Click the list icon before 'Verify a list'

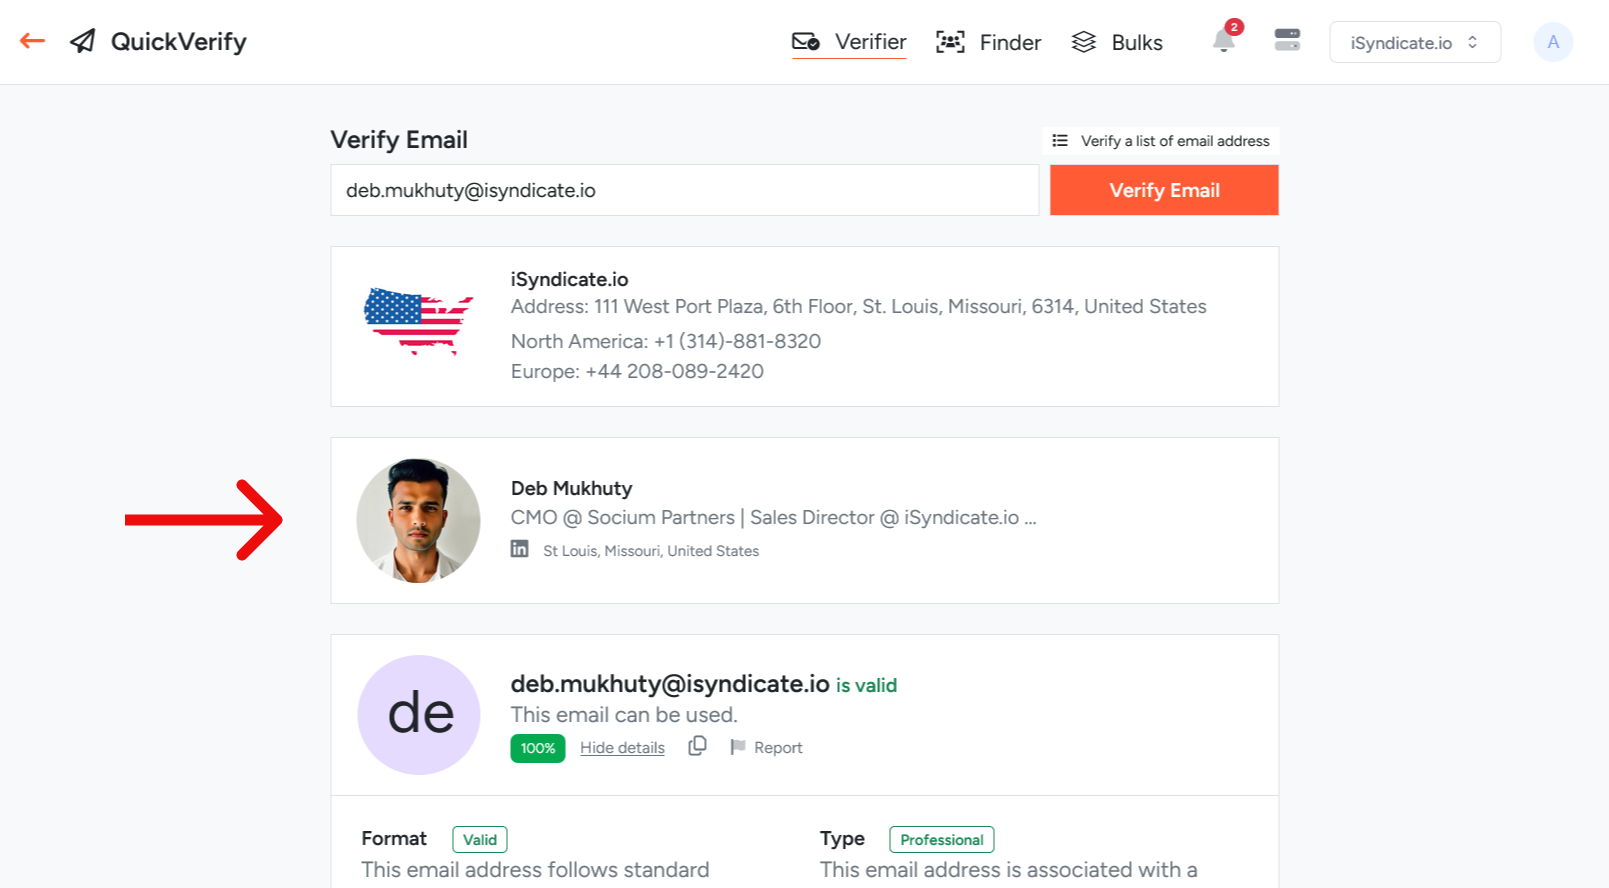pyautogui.click(x=1060, y=140)
